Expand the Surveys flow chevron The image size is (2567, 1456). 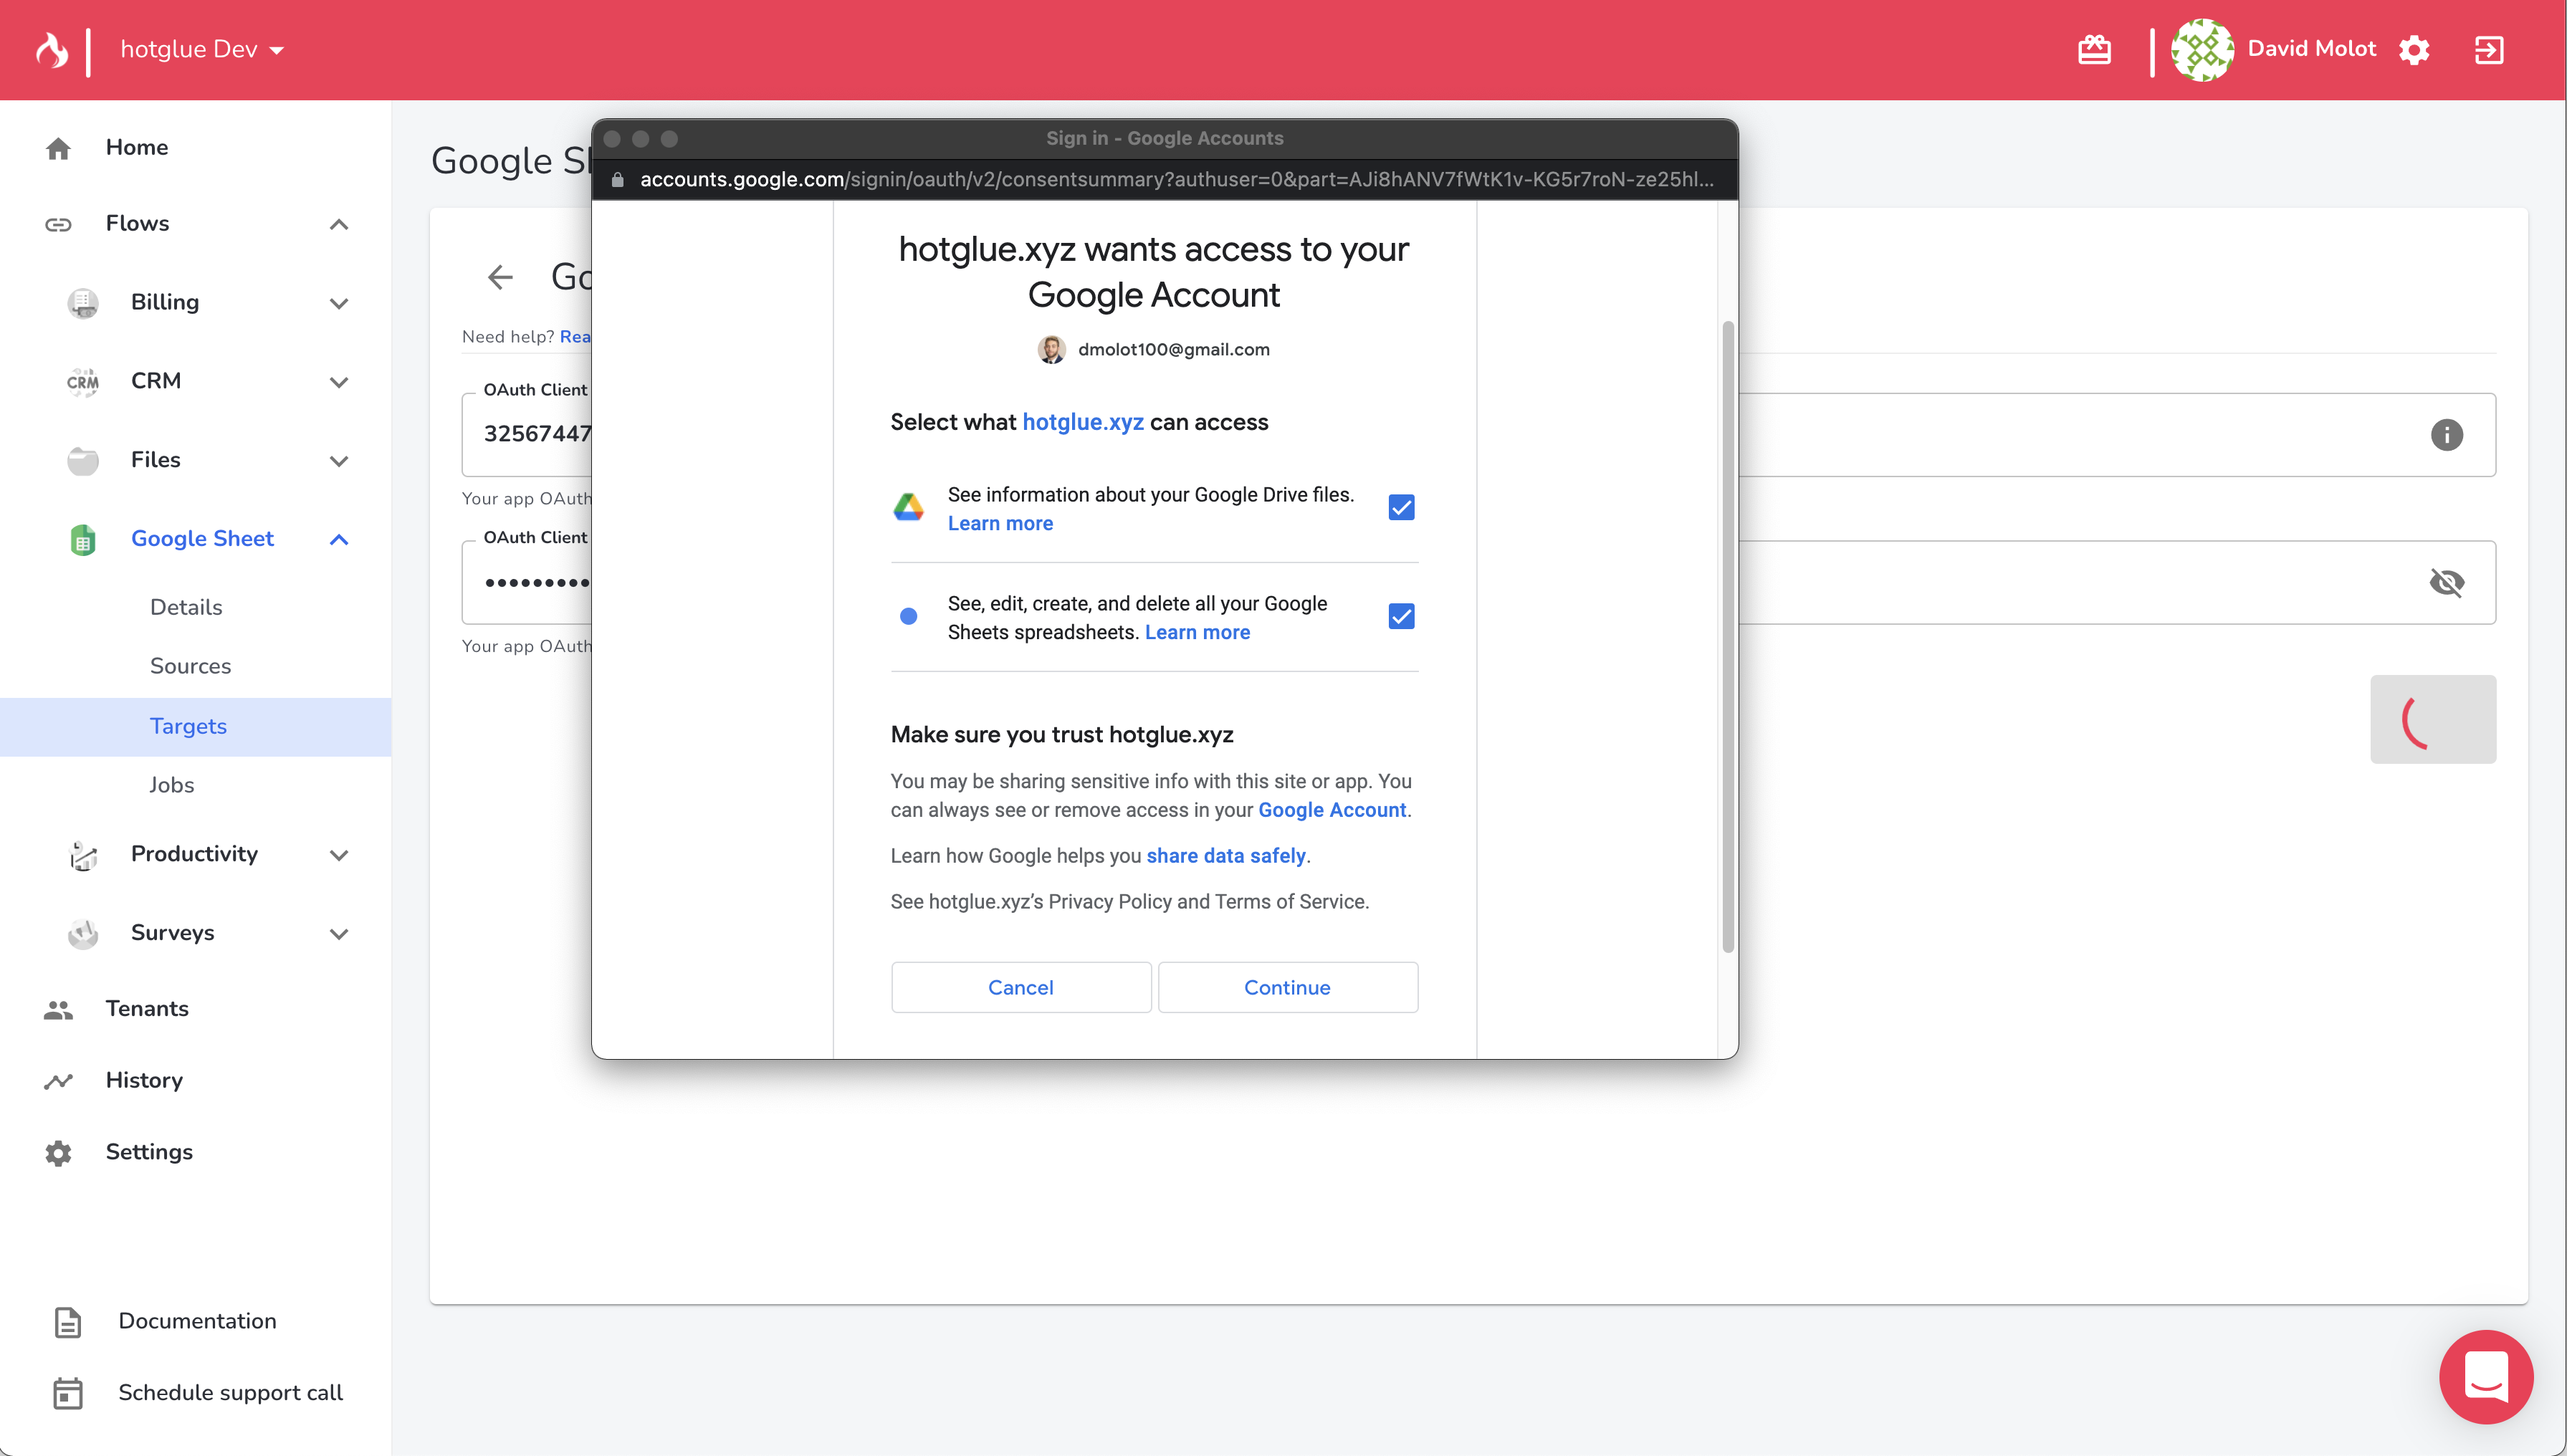[x=339, y=934]
